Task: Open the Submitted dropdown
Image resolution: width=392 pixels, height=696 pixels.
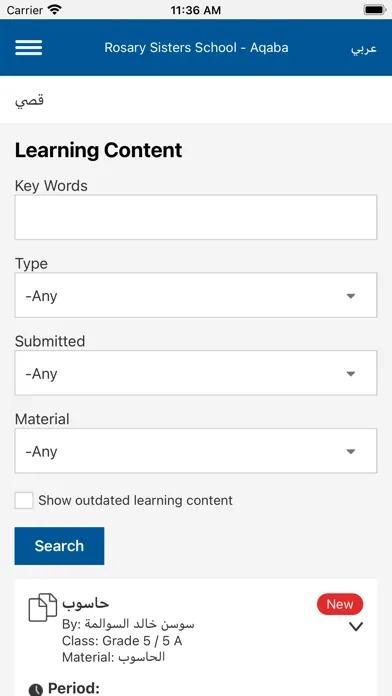Action: 196,373
